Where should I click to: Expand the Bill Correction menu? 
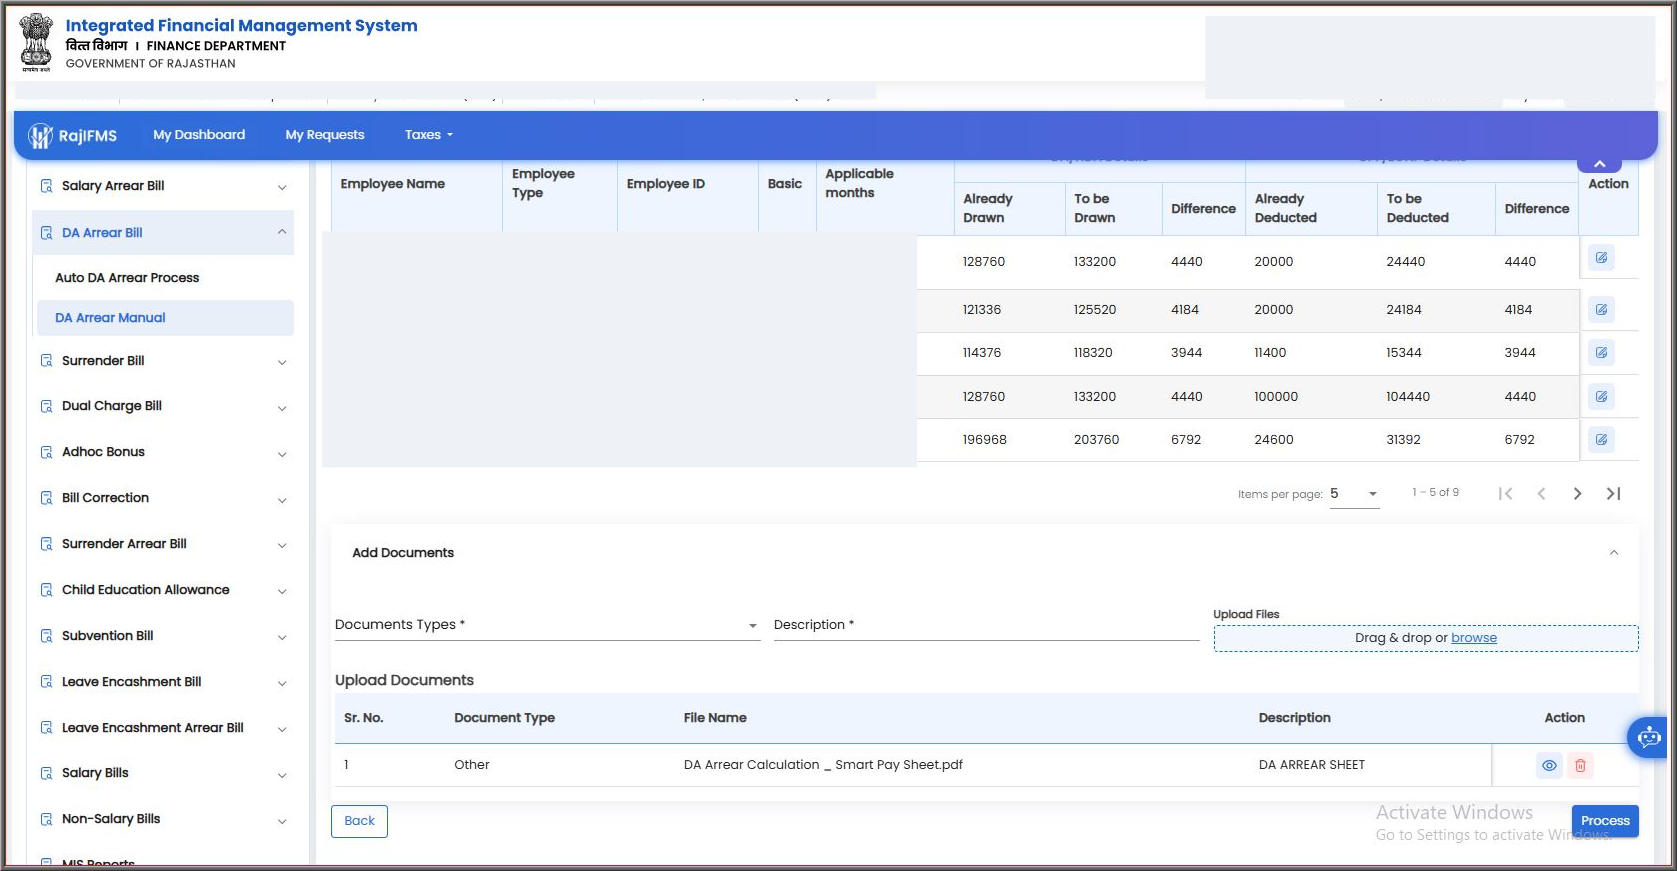[x=282, y=500]
